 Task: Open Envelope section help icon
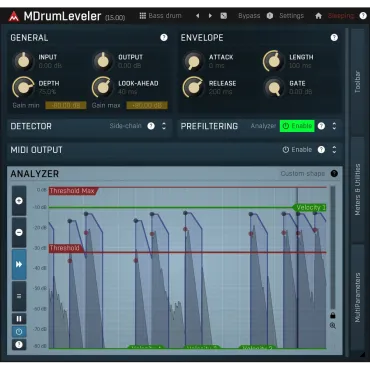click(334, 37)
